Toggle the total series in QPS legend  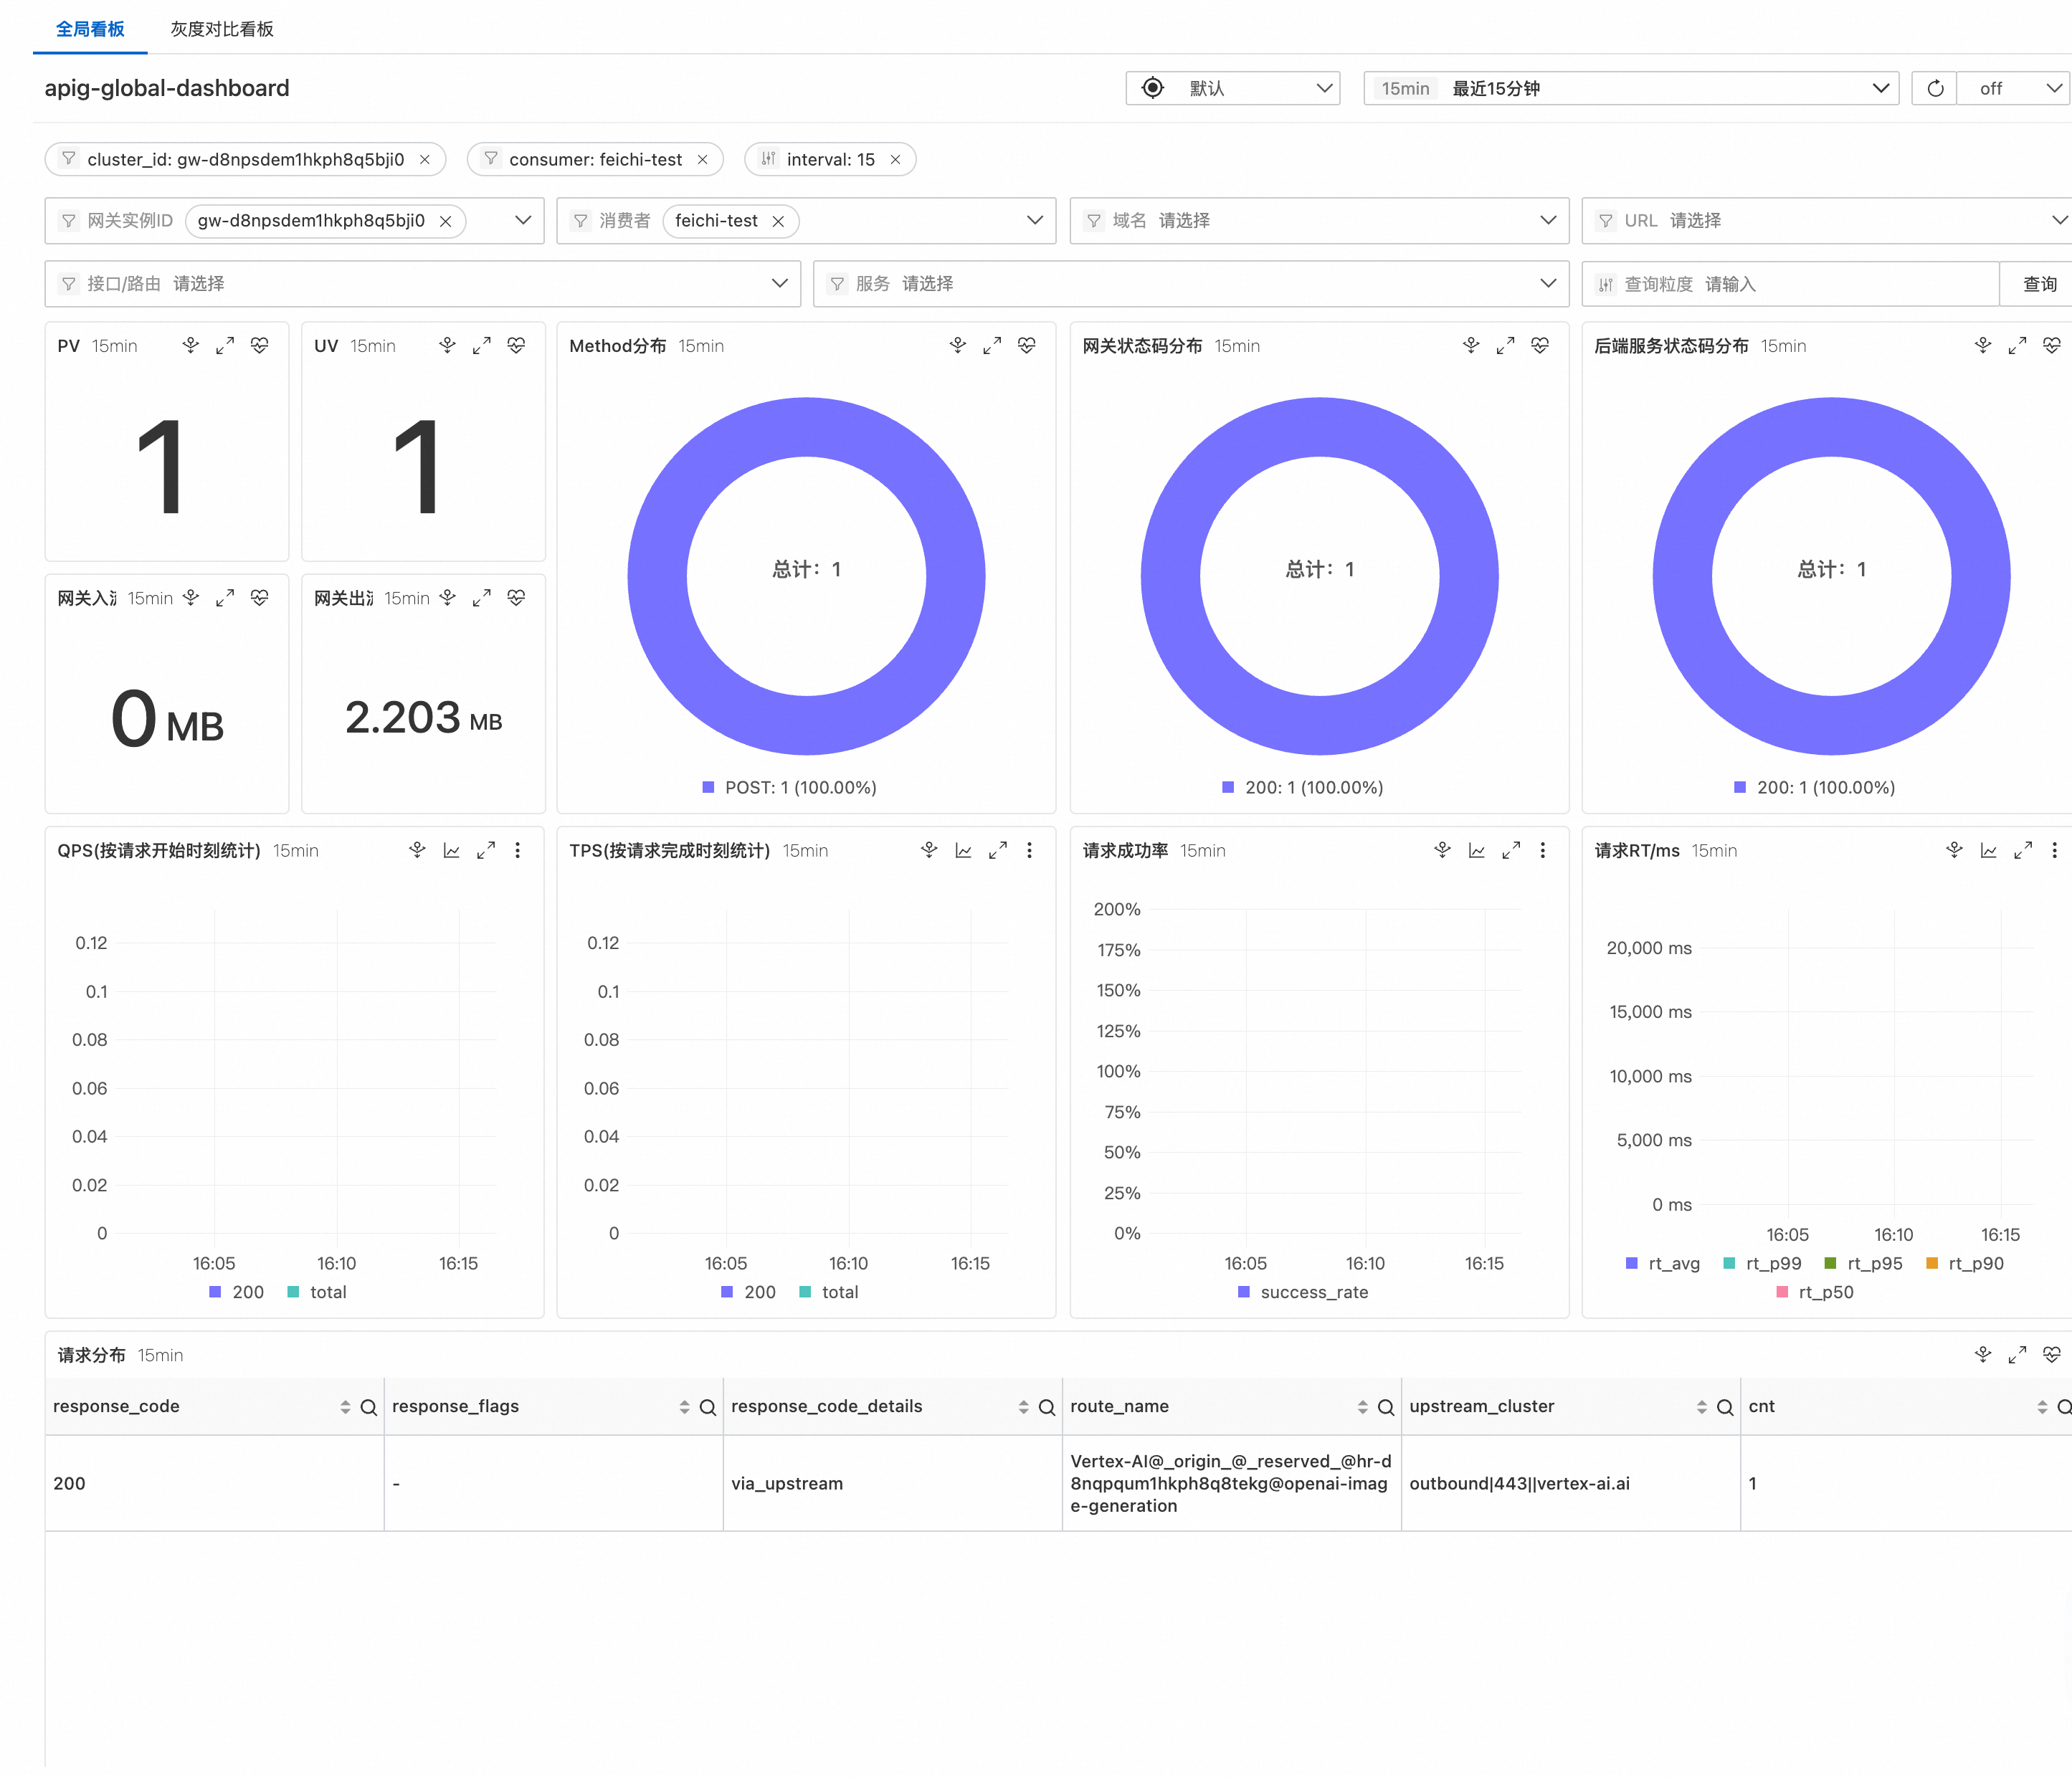[x=317, y=1292]
